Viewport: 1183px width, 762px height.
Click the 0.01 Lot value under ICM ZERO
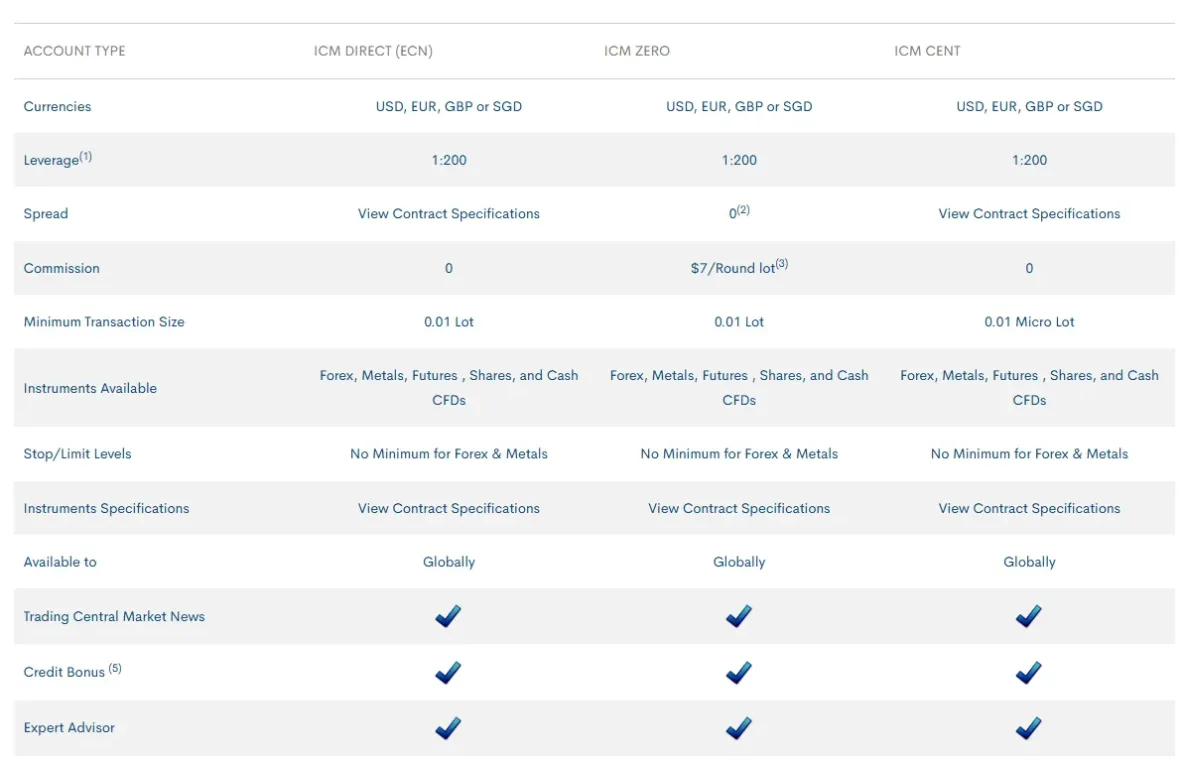pos(739,321)
